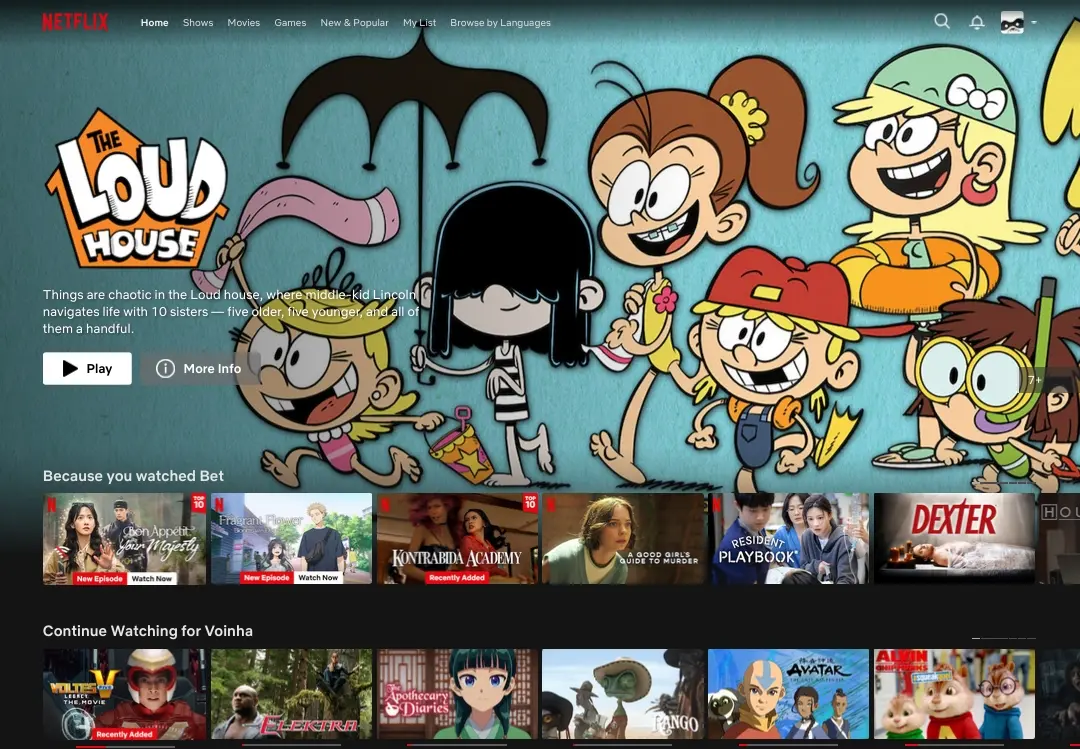Viewport: 1080px width, 749px height.
Task: Click Watch Now on Fragrant Flower
Action: tap(318, 577)
